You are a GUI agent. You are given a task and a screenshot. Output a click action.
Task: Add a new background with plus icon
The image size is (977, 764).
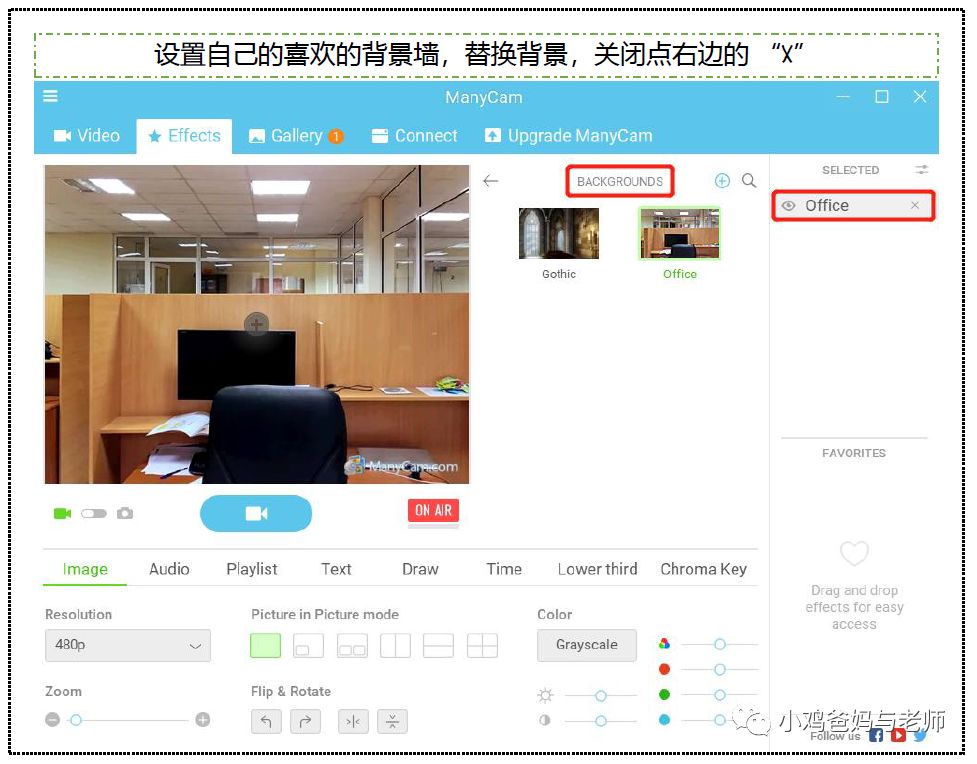(722, 181)
